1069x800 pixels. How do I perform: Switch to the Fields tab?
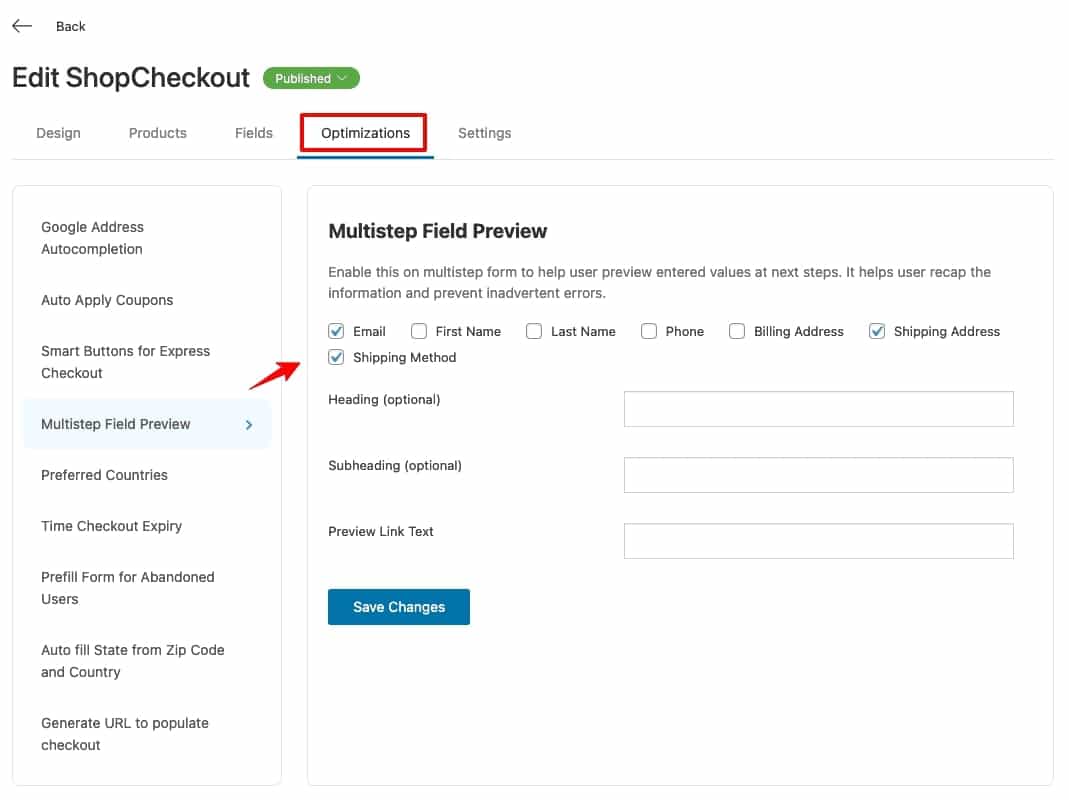(253, 132)
